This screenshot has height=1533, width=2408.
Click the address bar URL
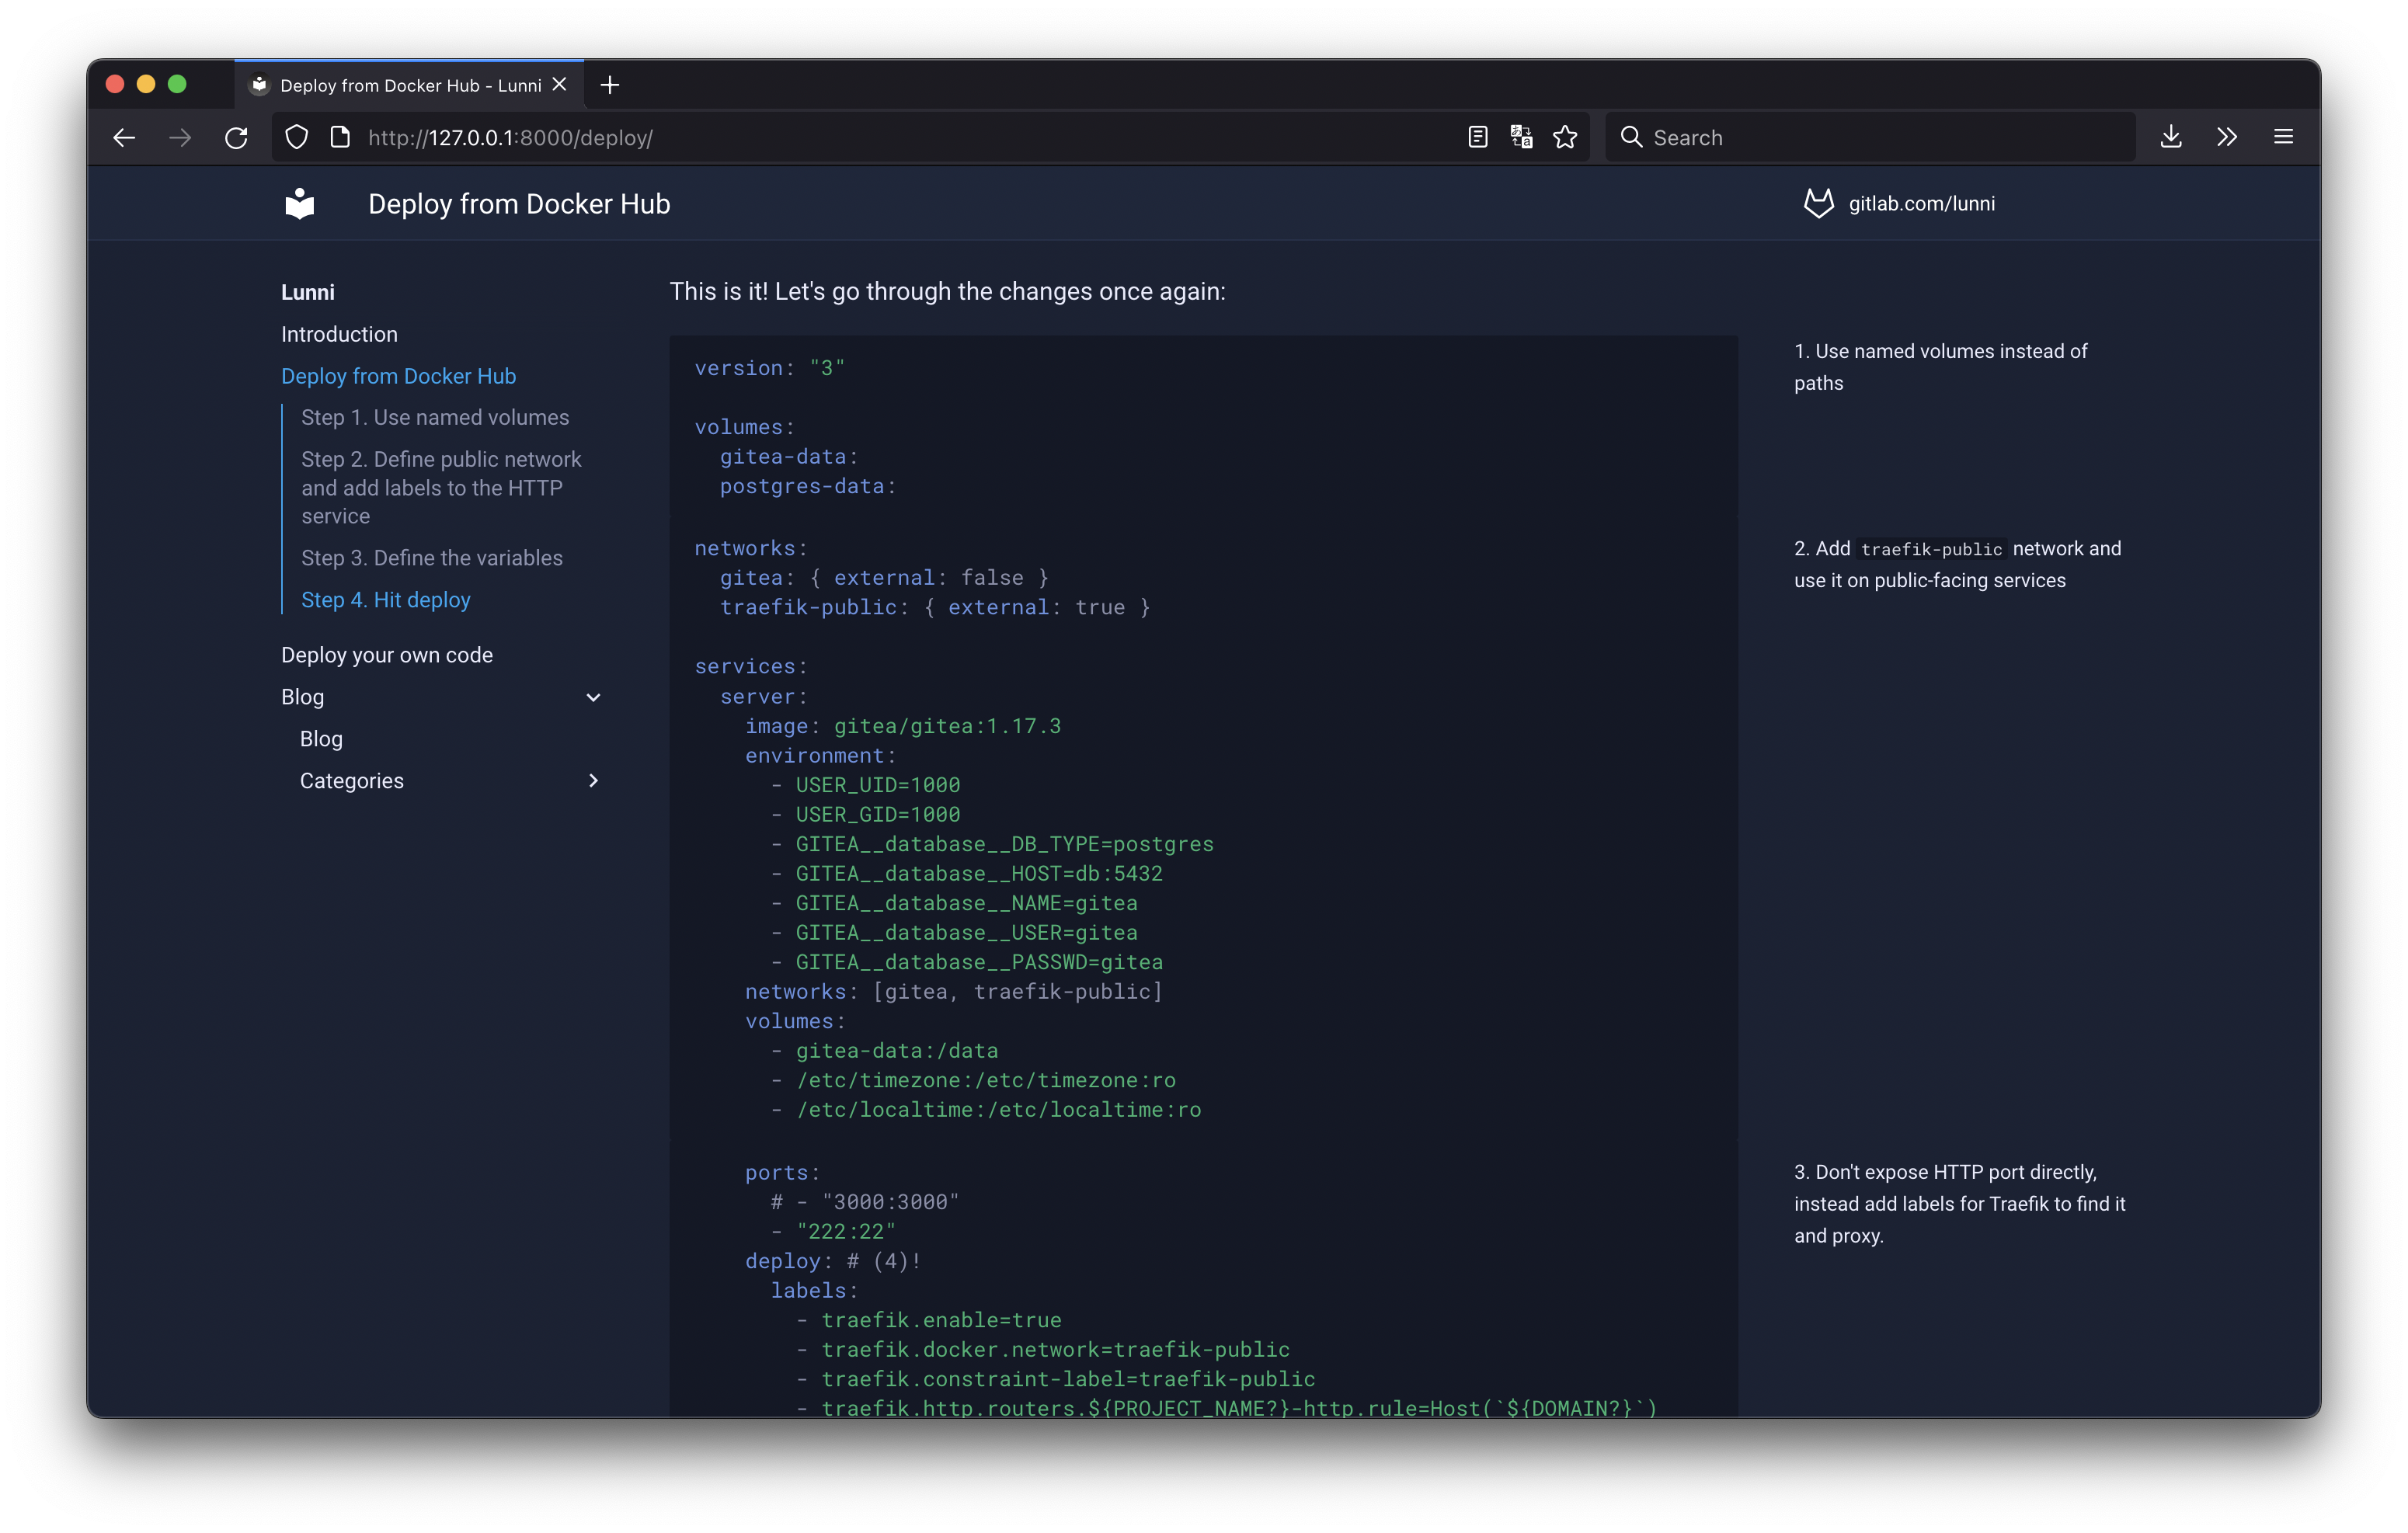pos(510,137)
